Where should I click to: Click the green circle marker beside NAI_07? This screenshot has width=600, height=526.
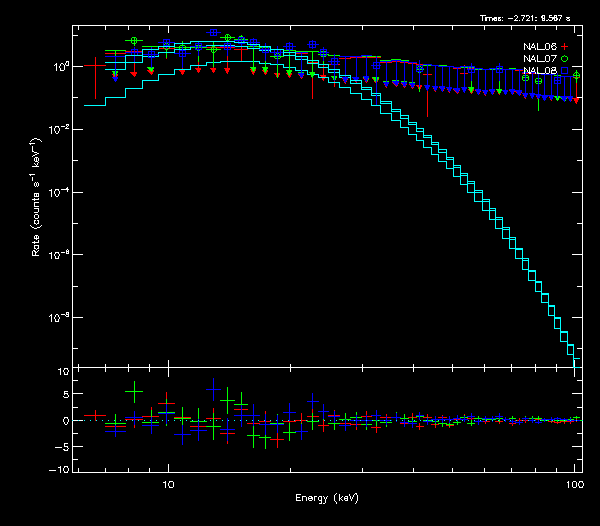pyautogui.click(x=564, y=59)
